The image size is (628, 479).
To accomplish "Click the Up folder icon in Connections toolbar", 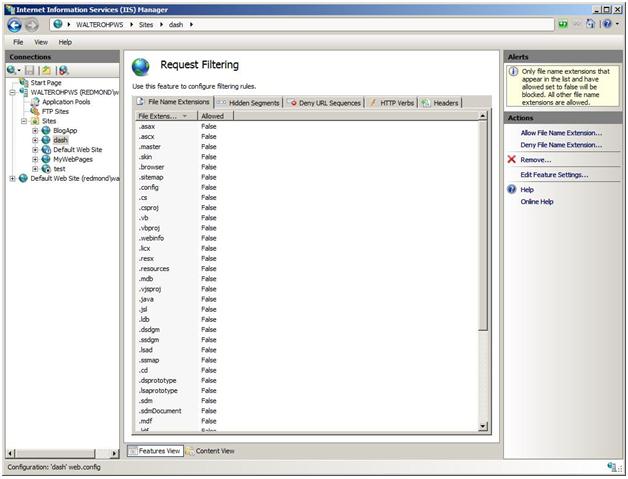I will 46,70.
